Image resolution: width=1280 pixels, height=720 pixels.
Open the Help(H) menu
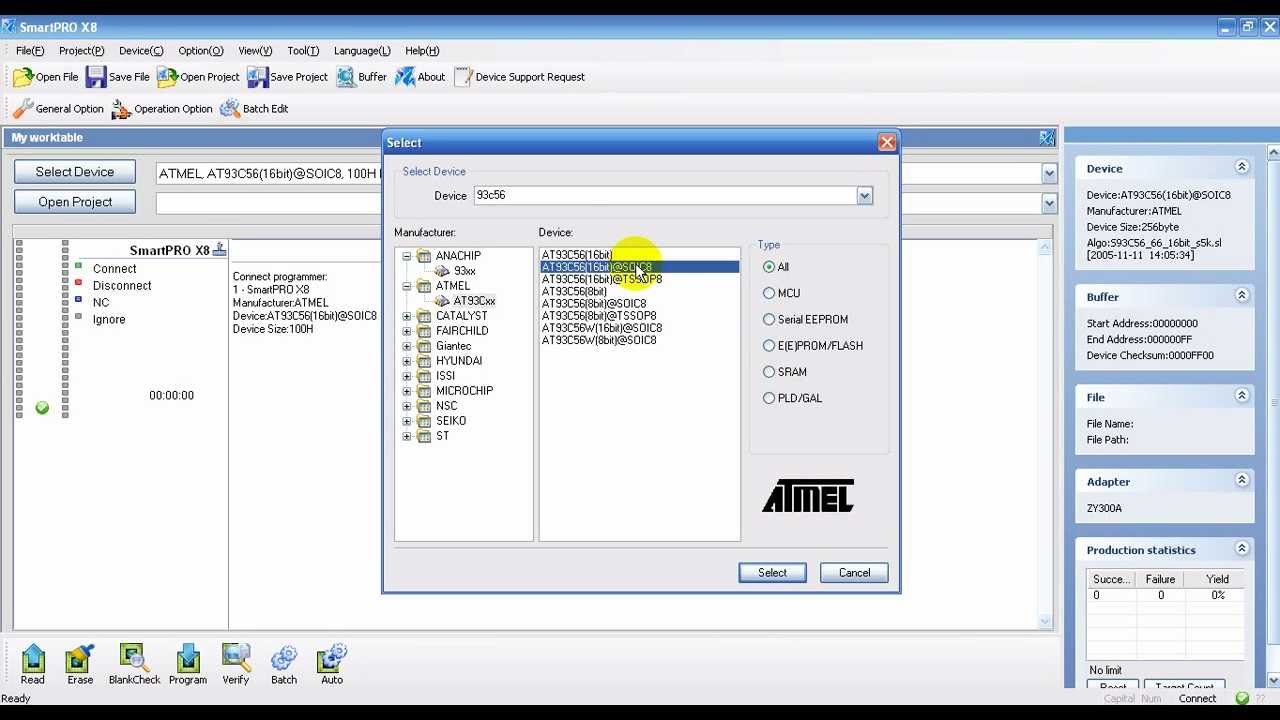pyautogui.click(x=422, y=51)
